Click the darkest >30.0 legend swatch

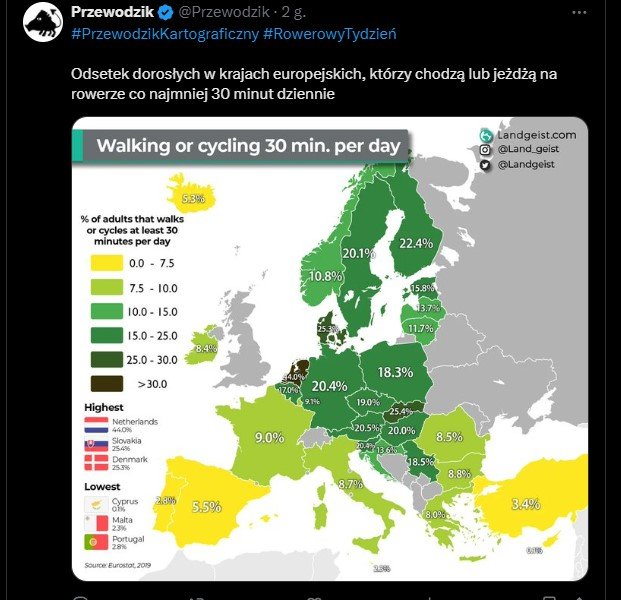point(107,384)
